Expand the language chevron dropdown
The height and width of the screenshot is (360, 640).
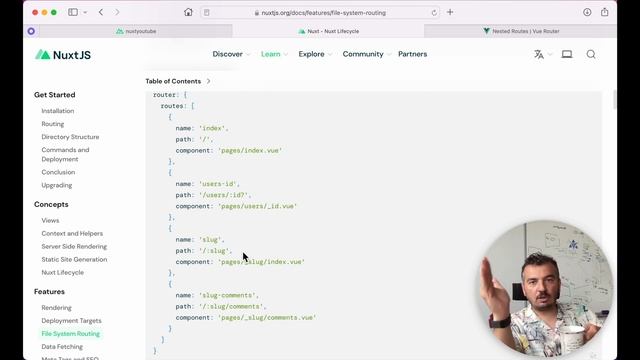point(550,54)
